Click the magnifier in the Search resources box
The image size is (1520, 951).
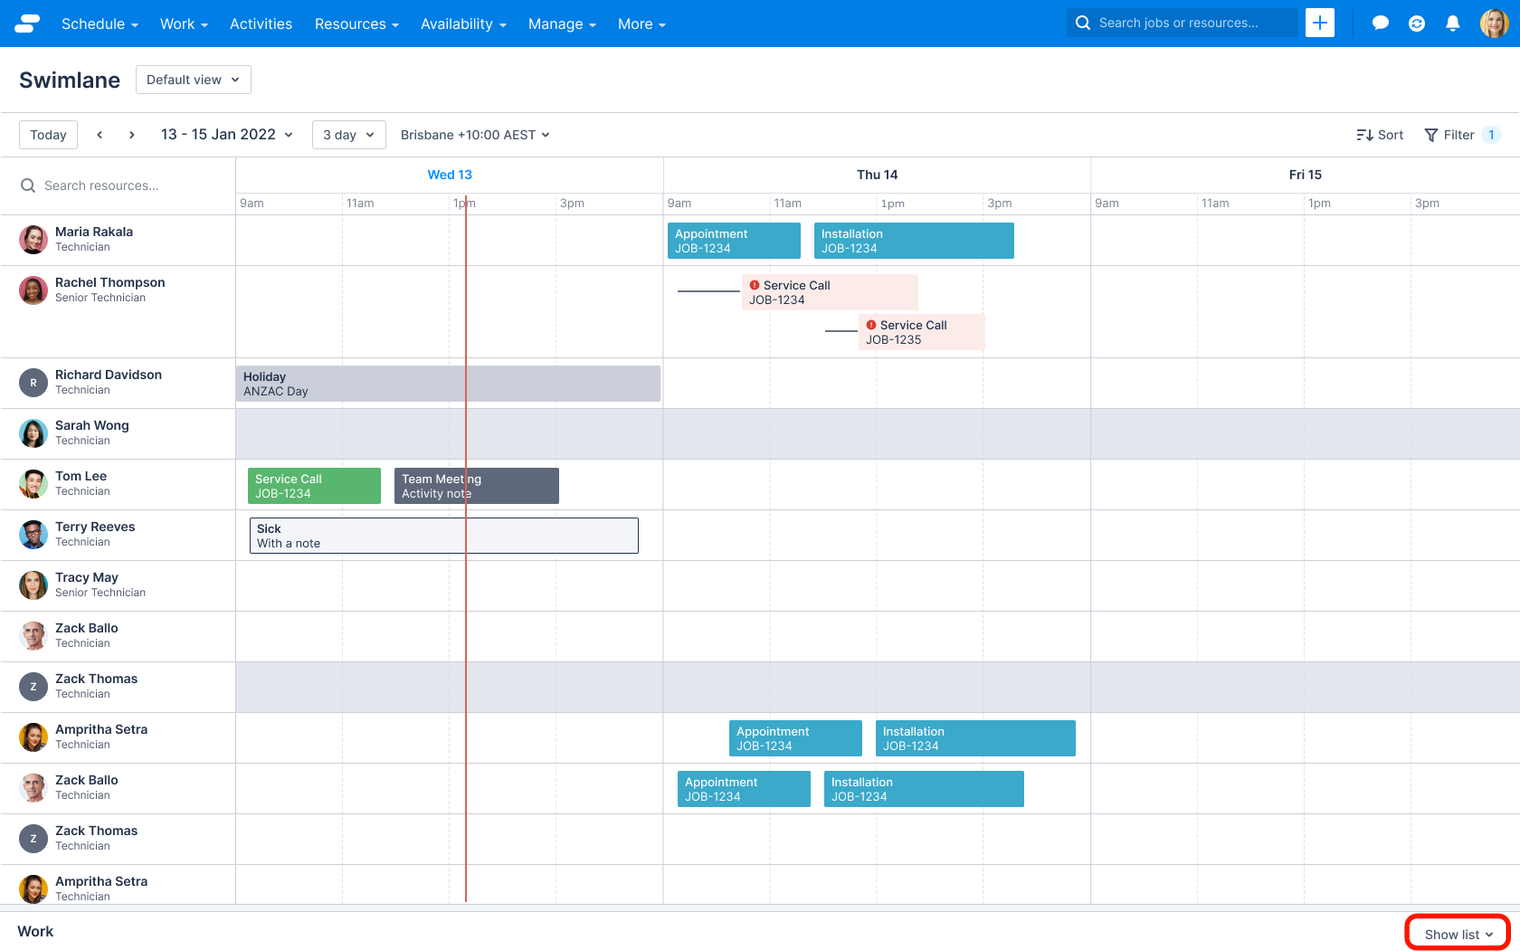29,185
